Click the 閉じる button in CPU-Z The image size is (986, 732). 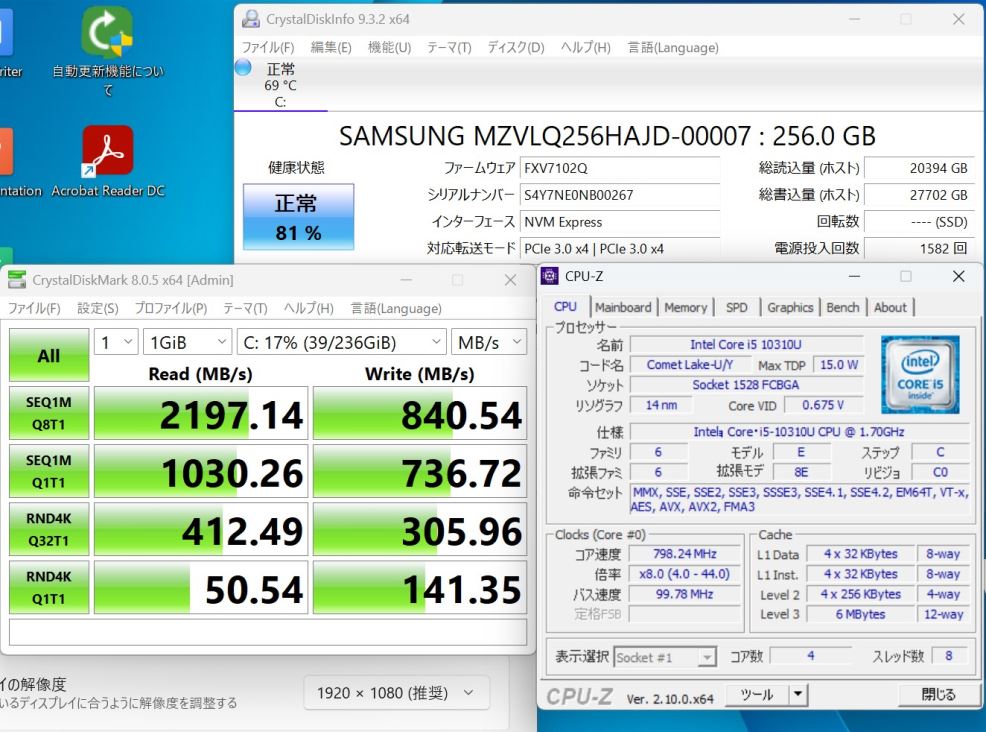937,694
